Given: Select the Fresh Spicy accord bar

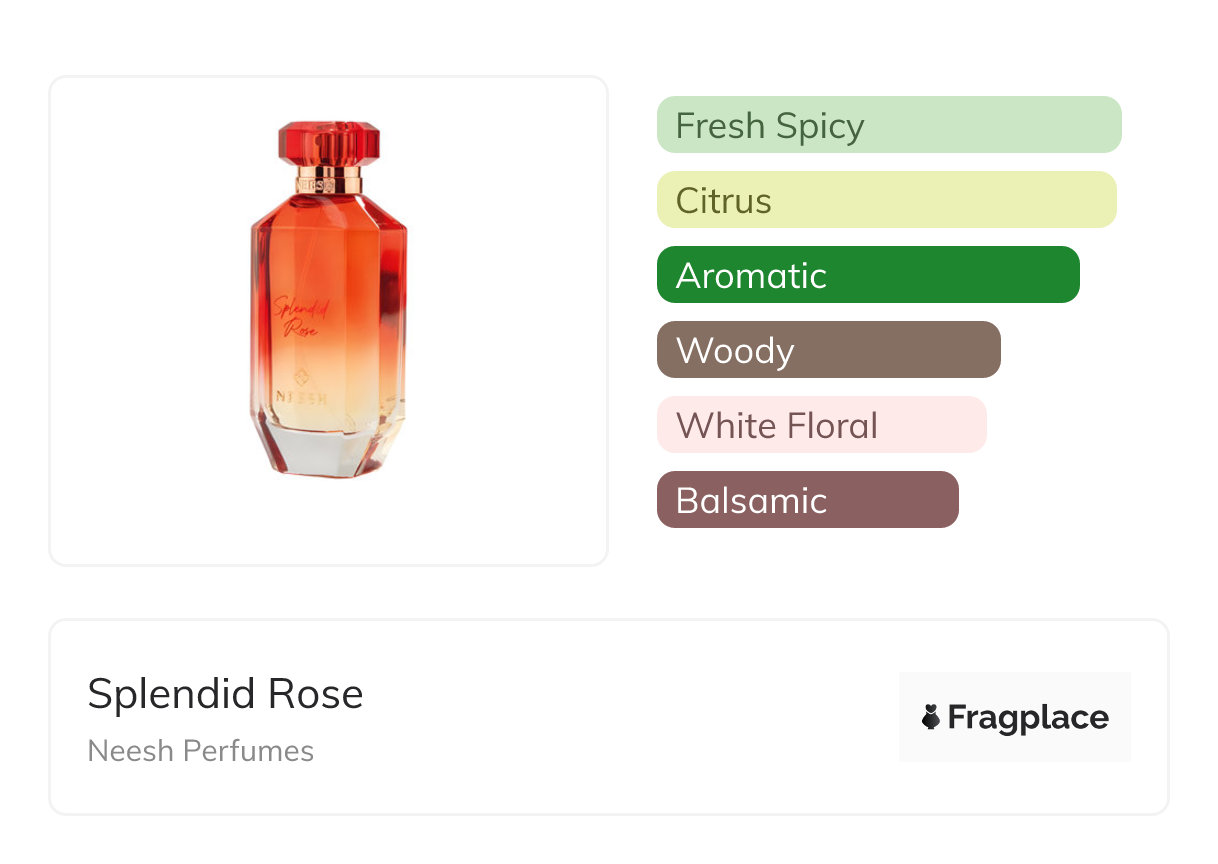Looking at the screenshot, I should [x=888, y=125].
